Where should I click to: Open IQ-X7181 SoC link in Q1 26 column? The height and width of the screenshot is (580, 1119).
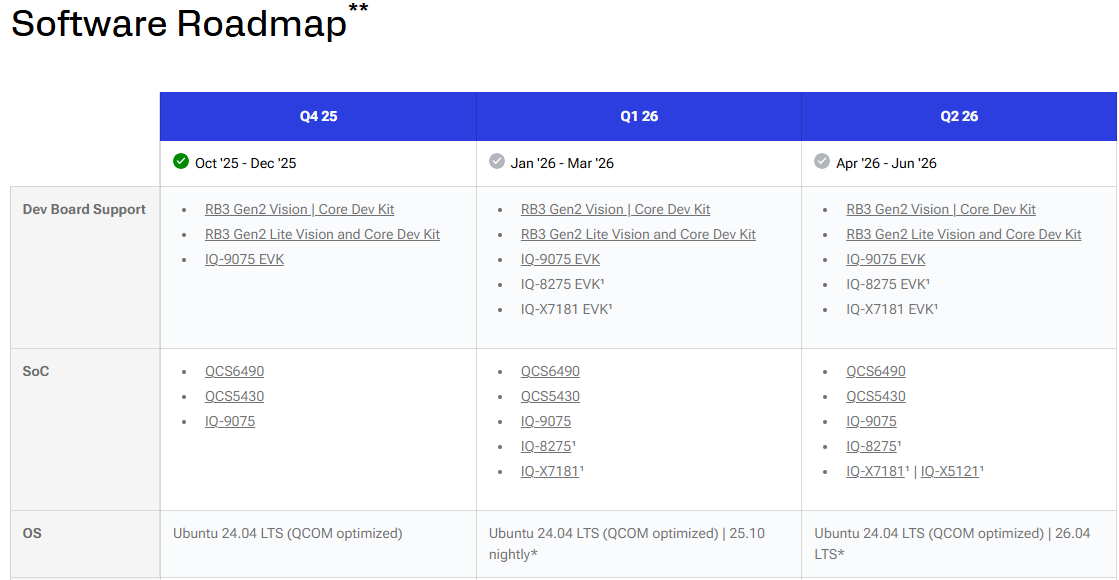[x=552, y=471]
